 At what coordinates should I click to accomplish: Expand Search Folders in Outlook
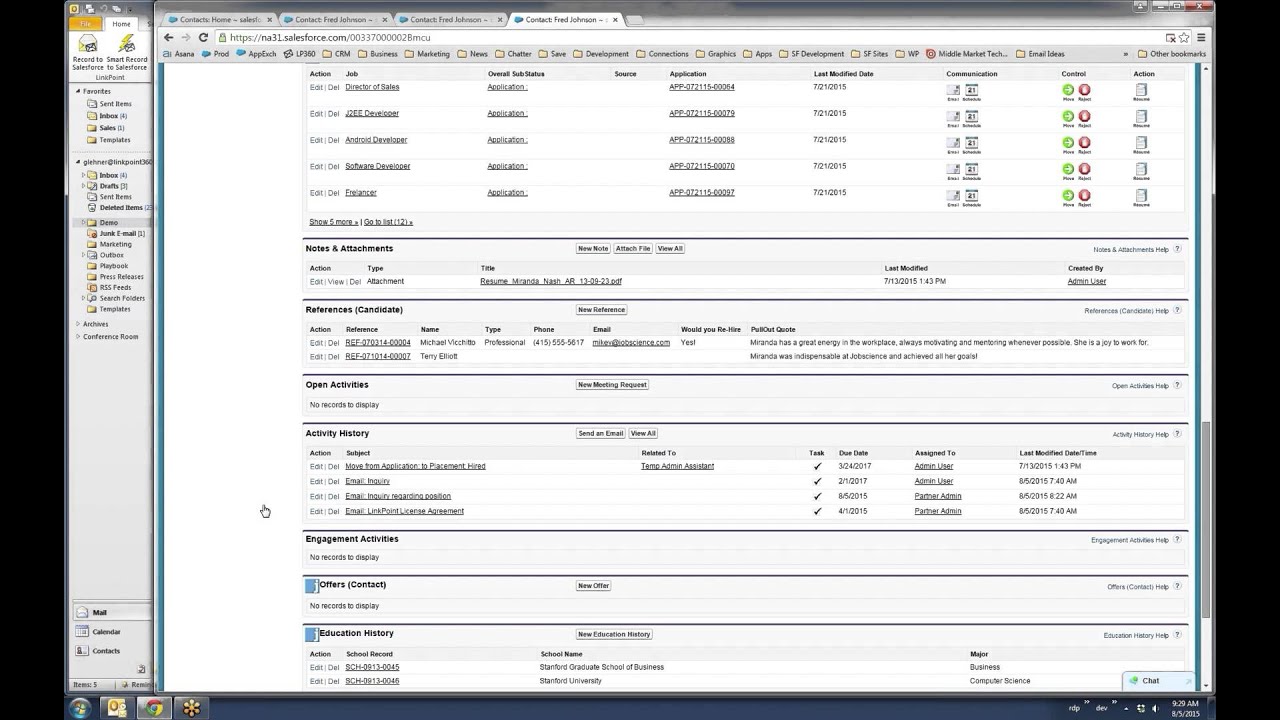pos(85,298)
